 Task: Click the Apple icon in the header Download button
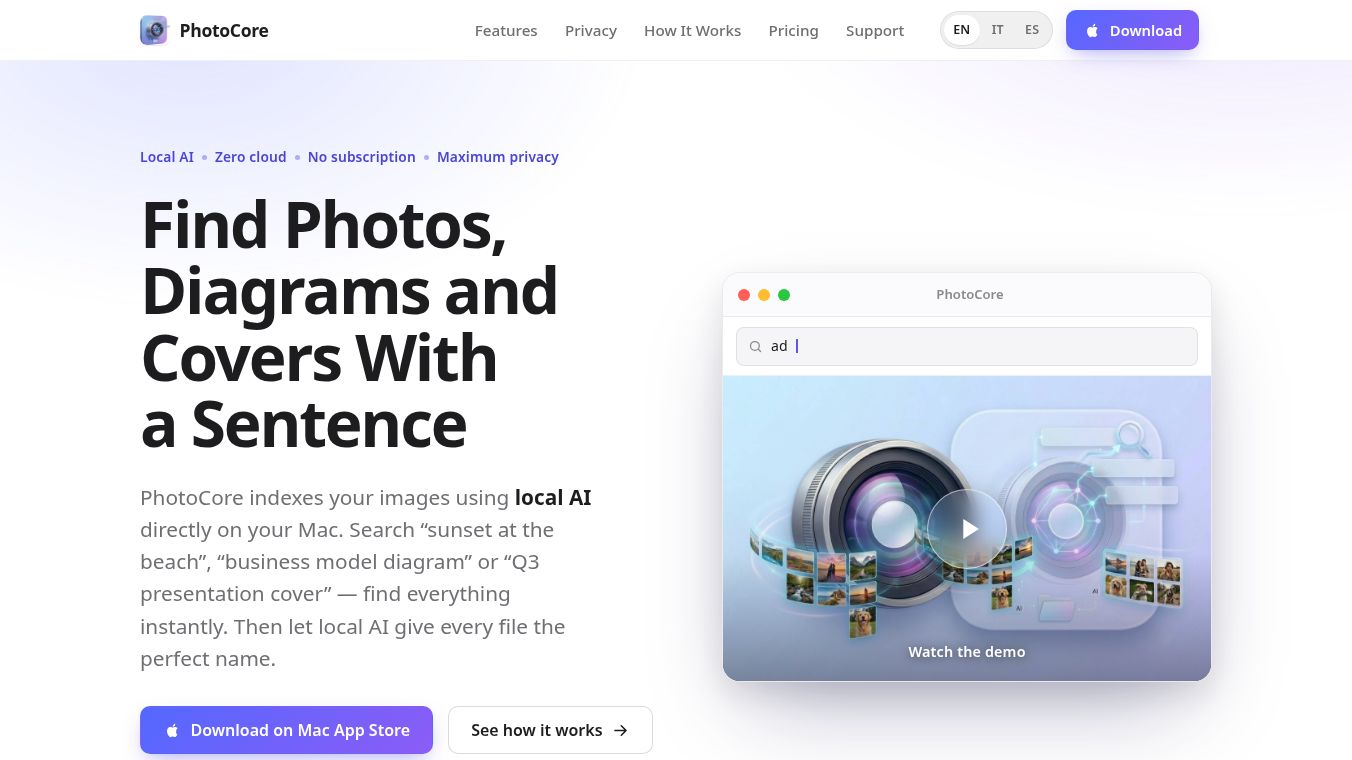pyautogui.click(x=1092, y=31)
